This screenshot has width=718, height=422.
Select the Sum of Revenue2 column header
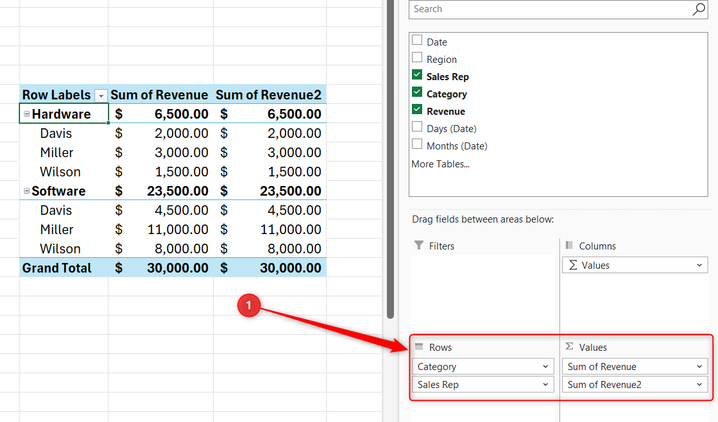coord(270,95)
